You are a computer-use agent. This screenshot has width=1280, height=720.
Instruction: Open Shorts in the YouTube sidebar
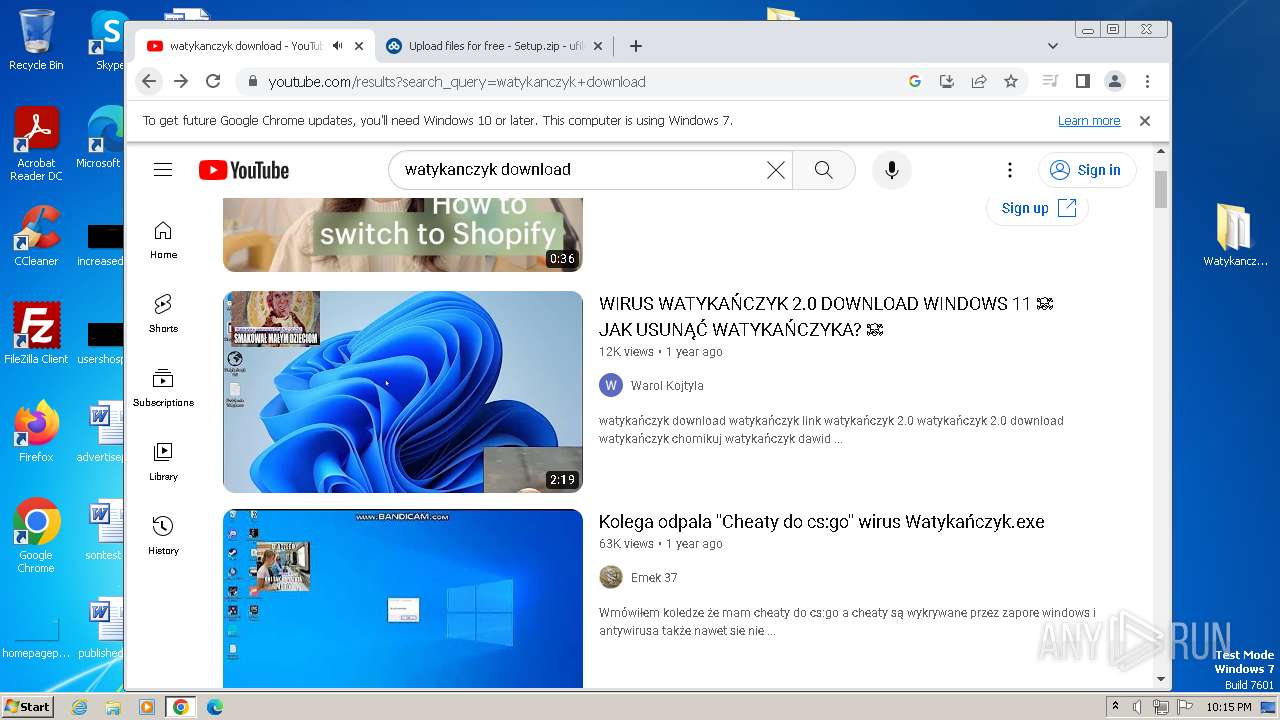[163, 314]
